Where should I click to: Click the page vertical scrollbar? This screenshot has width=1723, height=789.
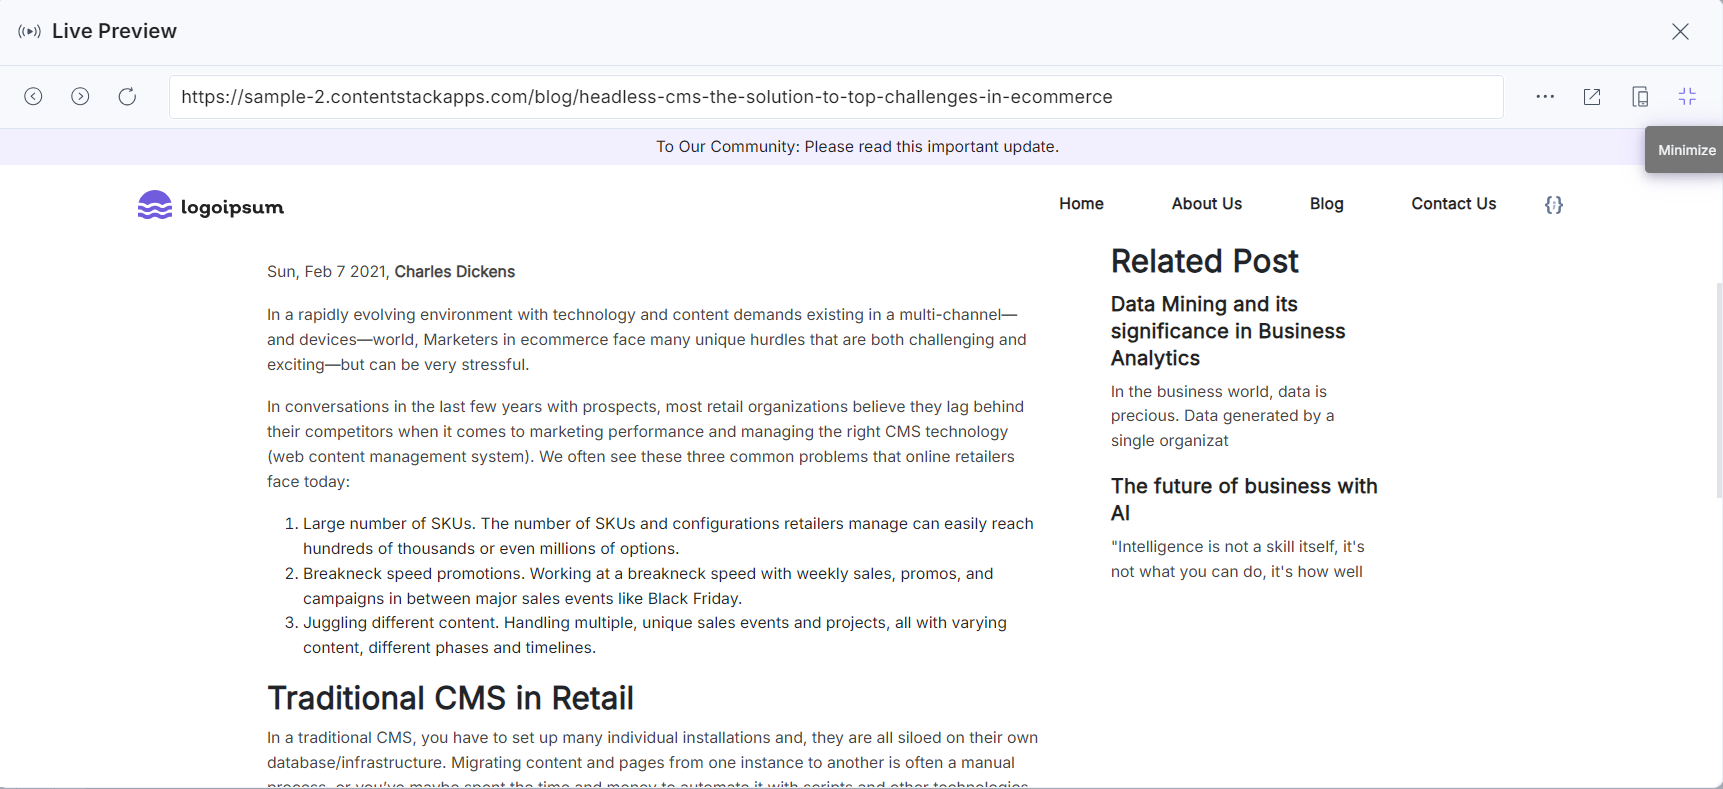(x=1718, y=390)
